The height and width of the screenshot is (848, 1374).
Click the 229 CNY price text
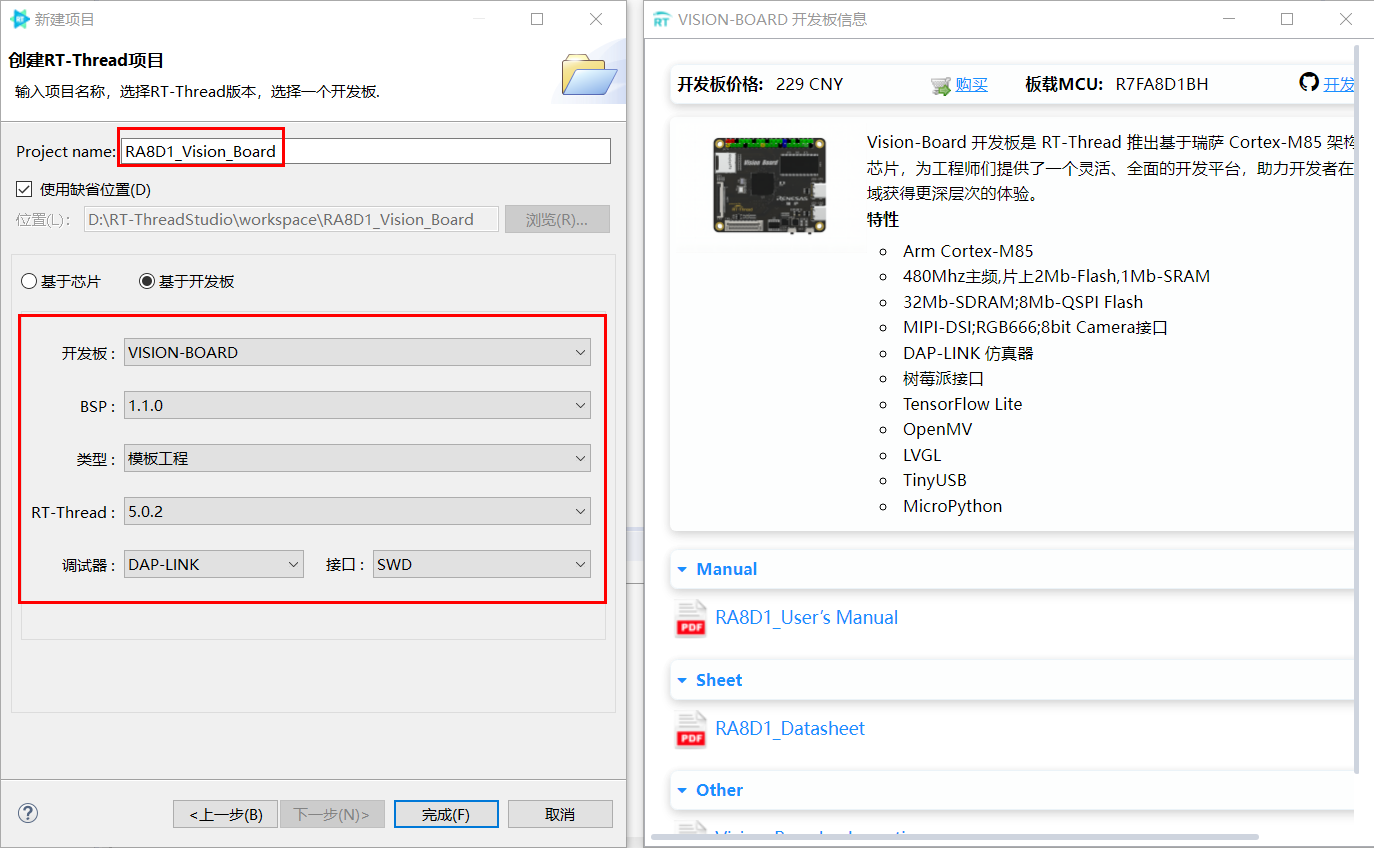(809, 84)
